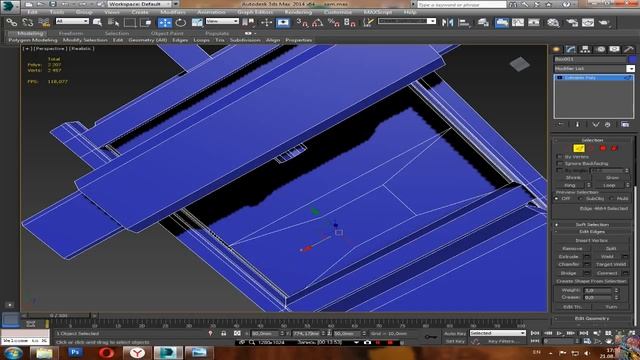Switch to the Freeform ribbon tab
The height and width of the screenshot is (360, 640).
(71, 33)
